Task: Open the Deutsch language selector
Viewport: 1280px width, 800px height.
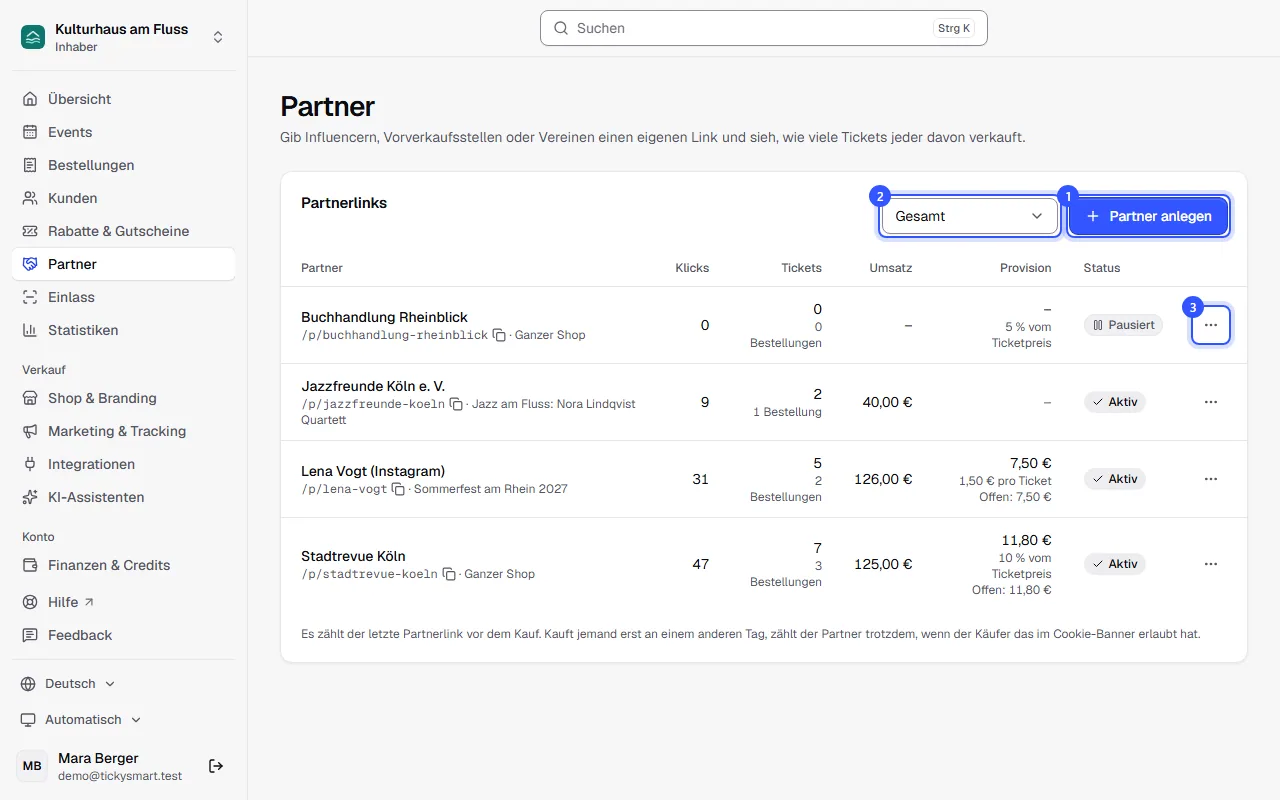Action: click(68, 684)
